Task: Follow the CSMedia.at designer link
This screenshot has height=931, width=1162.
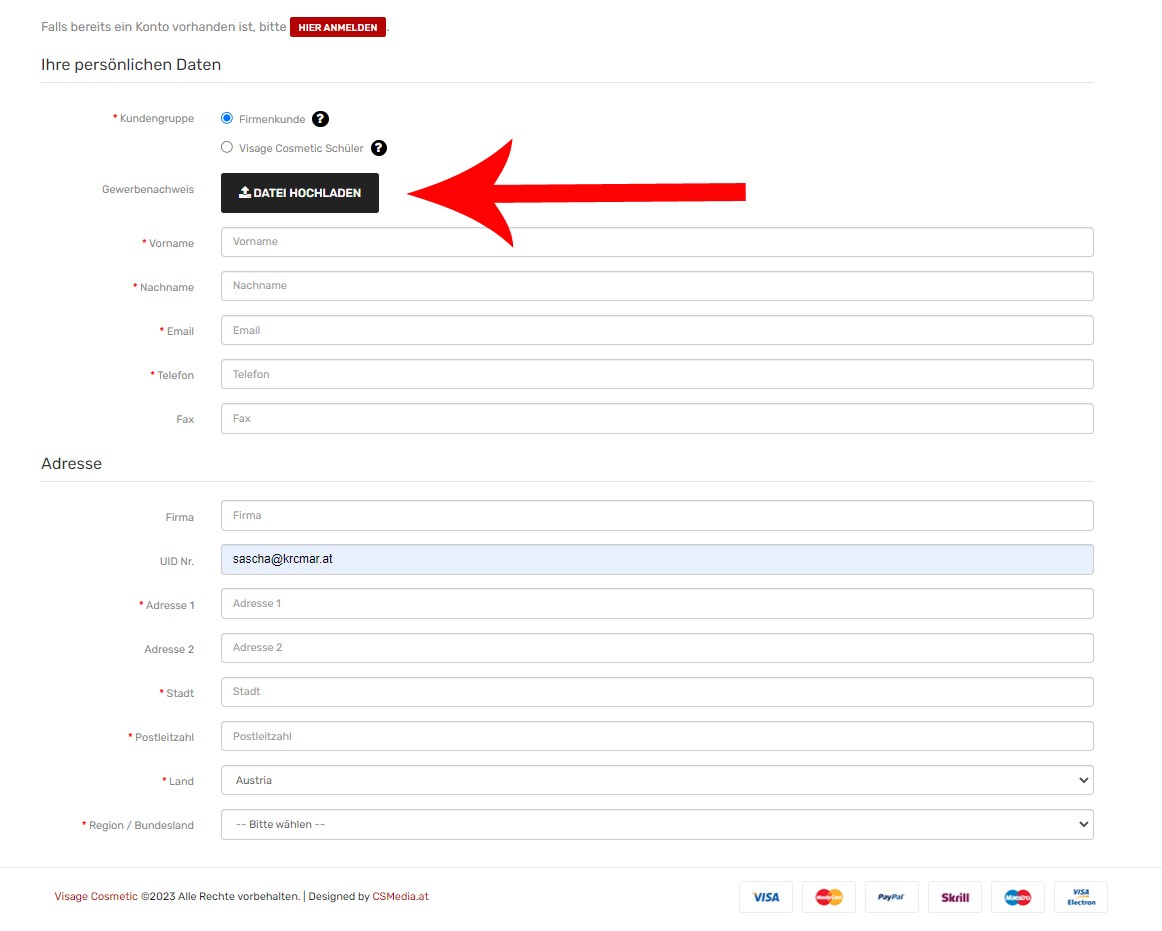Action: 400,896
